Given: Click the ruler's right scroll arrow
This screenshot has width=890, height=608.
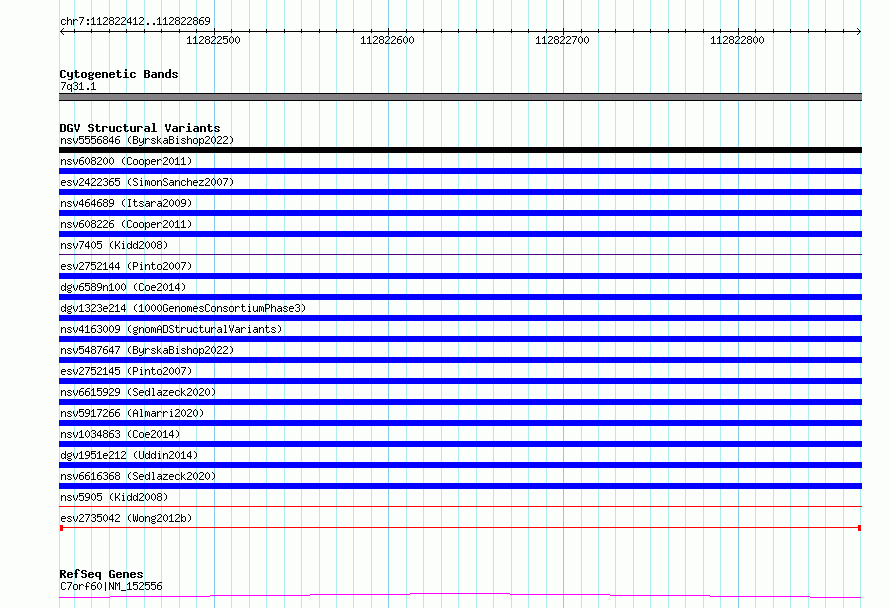Looking at the screenshot, I should tap(858, 32).
